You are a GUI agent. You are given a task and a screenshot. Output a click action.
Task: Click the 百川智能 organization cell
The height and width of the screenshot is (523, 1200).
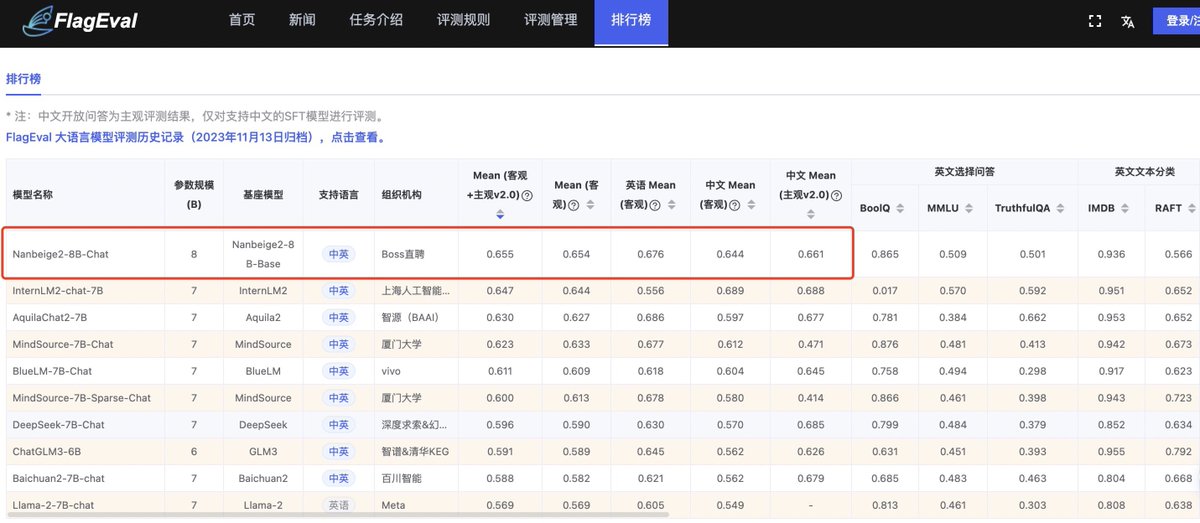click(403, 478)
